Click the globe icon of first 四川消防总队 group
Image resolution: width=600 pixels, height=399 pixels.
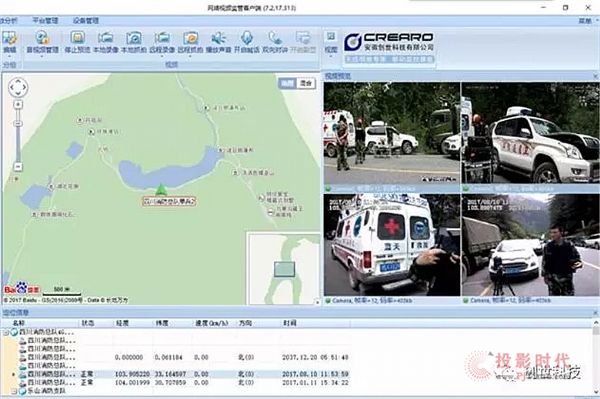click(14, 332)
